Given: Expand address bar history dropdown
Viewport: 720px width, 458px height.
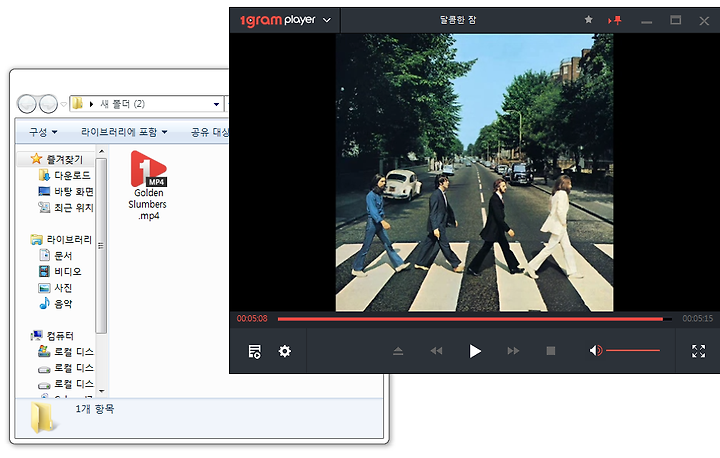Looking at the screenshot, I should point(216,104).
